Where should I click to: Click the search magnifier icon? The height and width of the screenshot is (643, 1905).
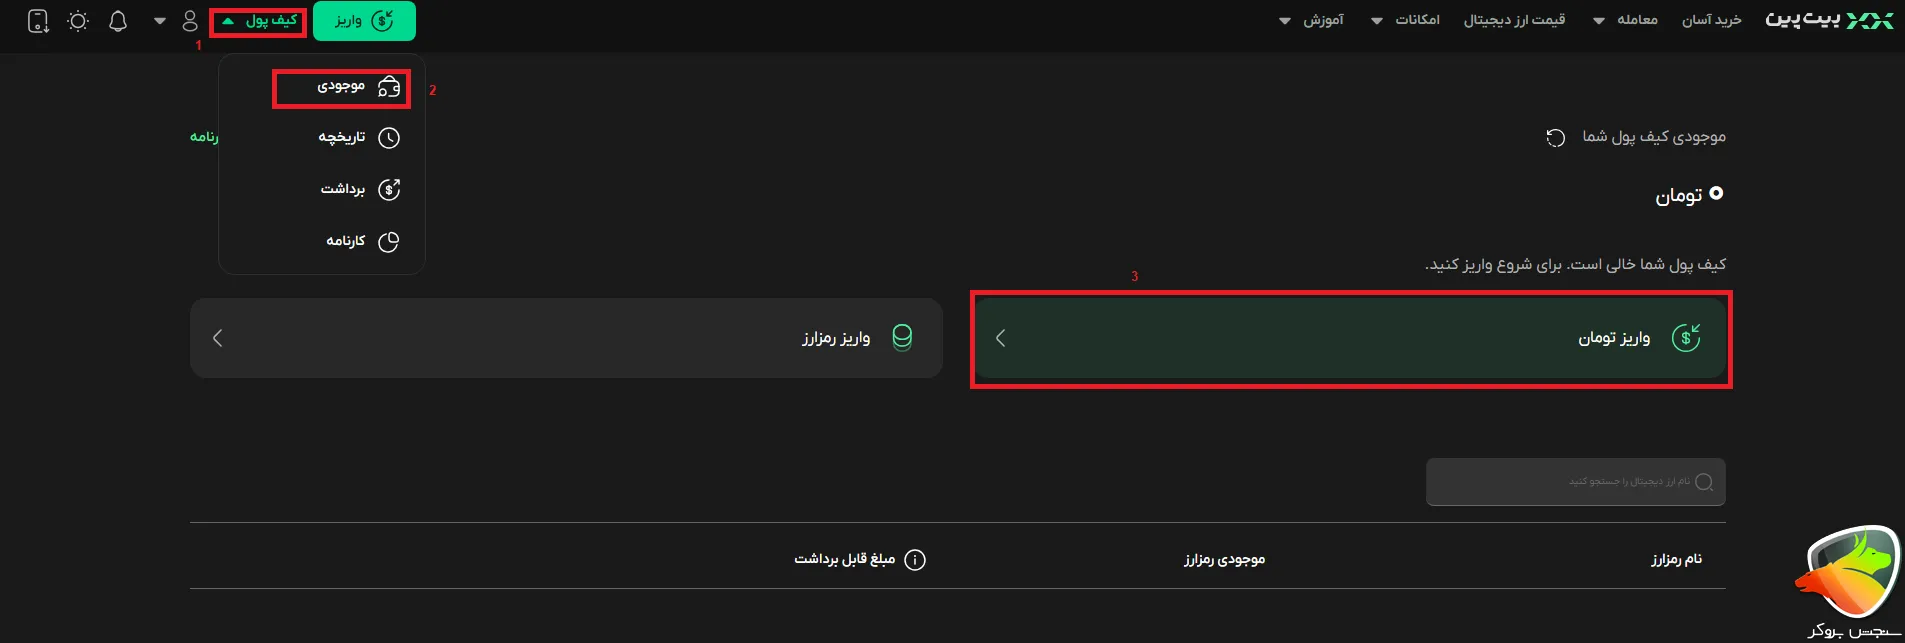1705,482
